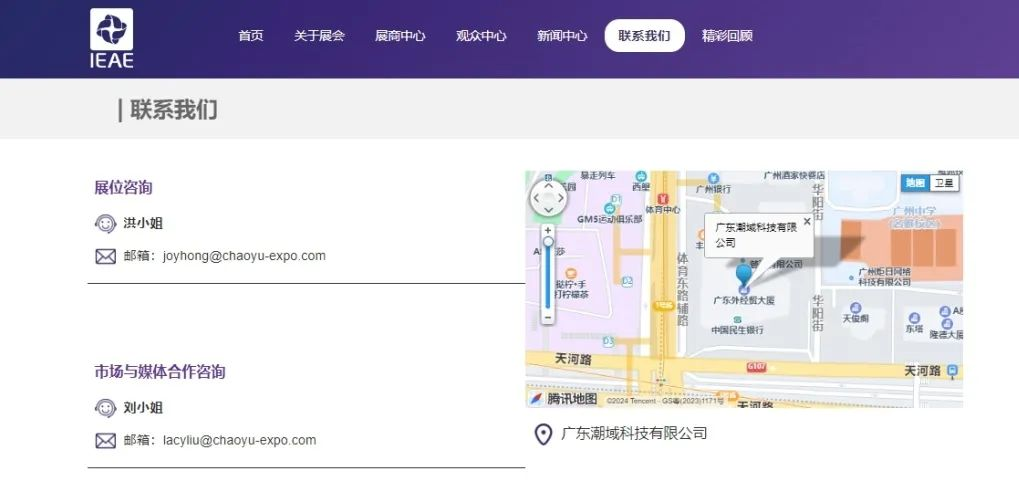Click the map zoom-out minus button
This screenshot has height=501, width=1019.
pos(547,317)
